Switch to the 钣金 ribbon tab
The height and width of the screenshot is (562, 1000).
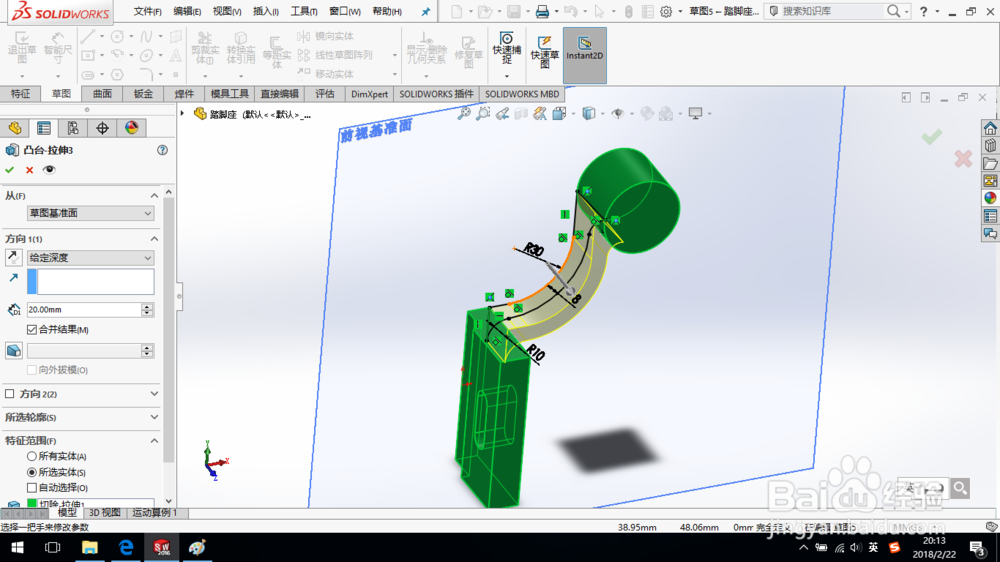tap(143, 94)
